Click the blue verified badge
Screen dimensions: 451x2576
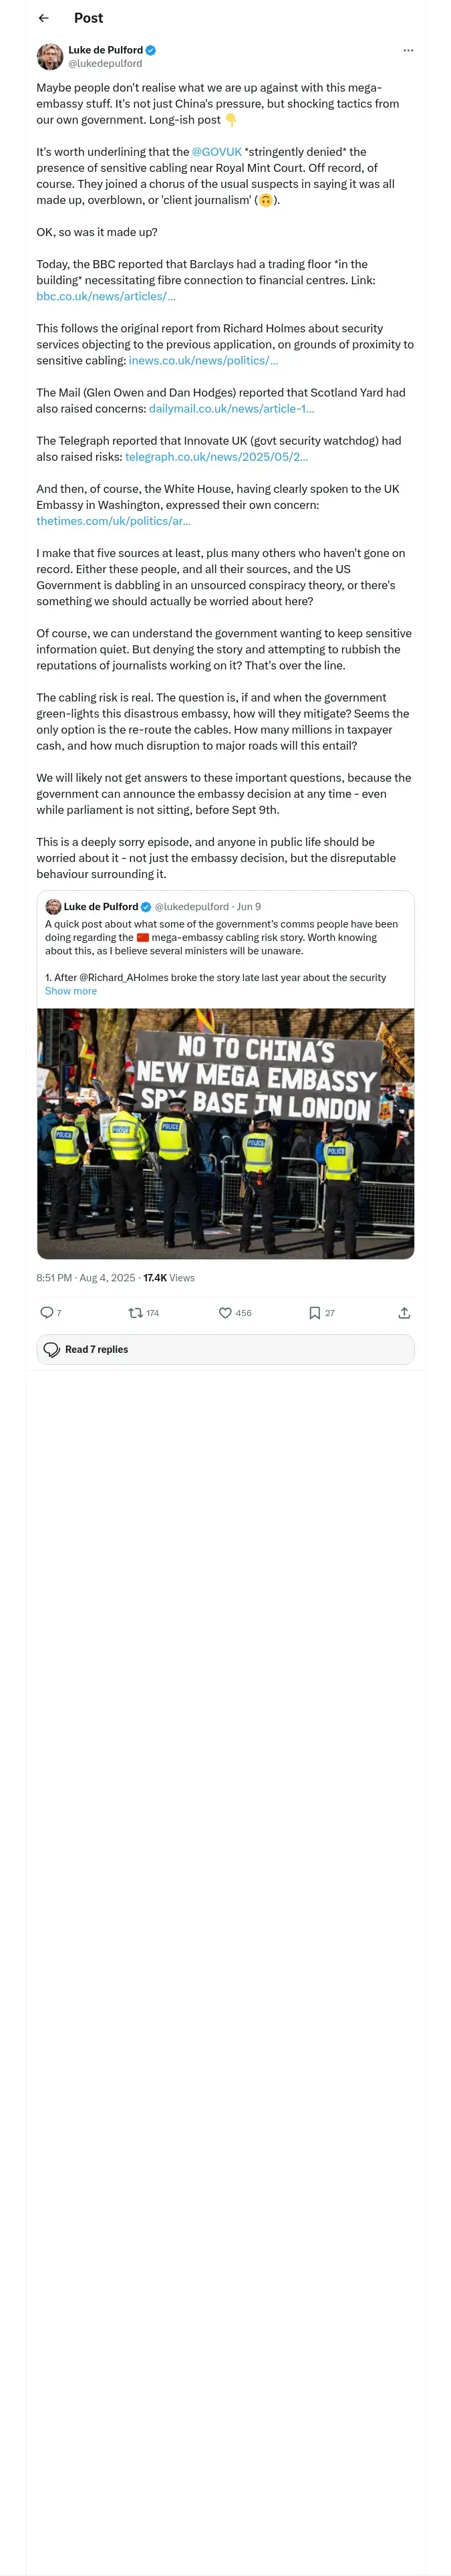(151, 50)
